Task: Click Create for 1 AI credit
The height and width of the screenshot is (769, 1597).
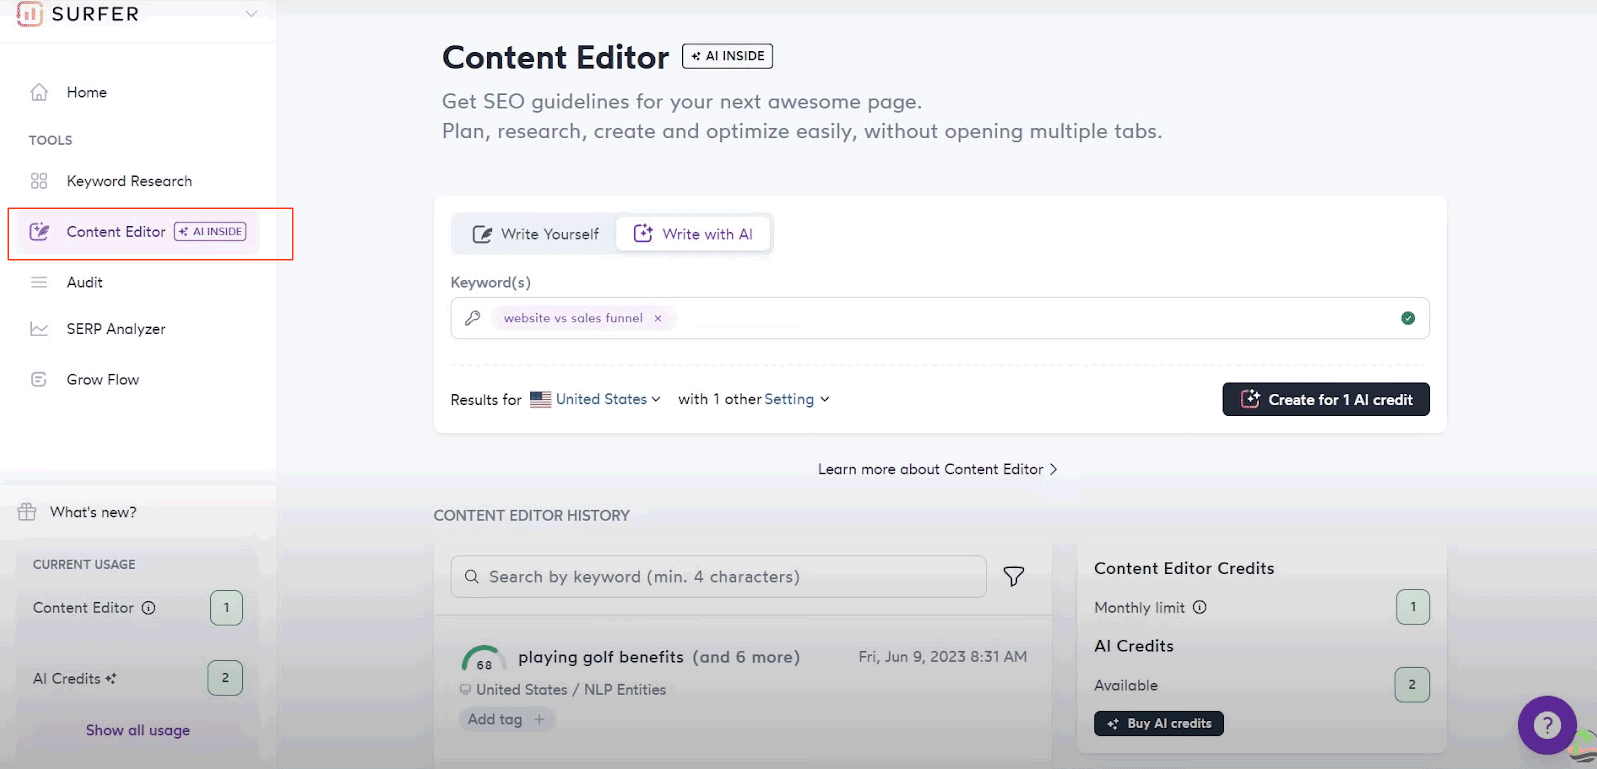Action: coord(1326,399)
